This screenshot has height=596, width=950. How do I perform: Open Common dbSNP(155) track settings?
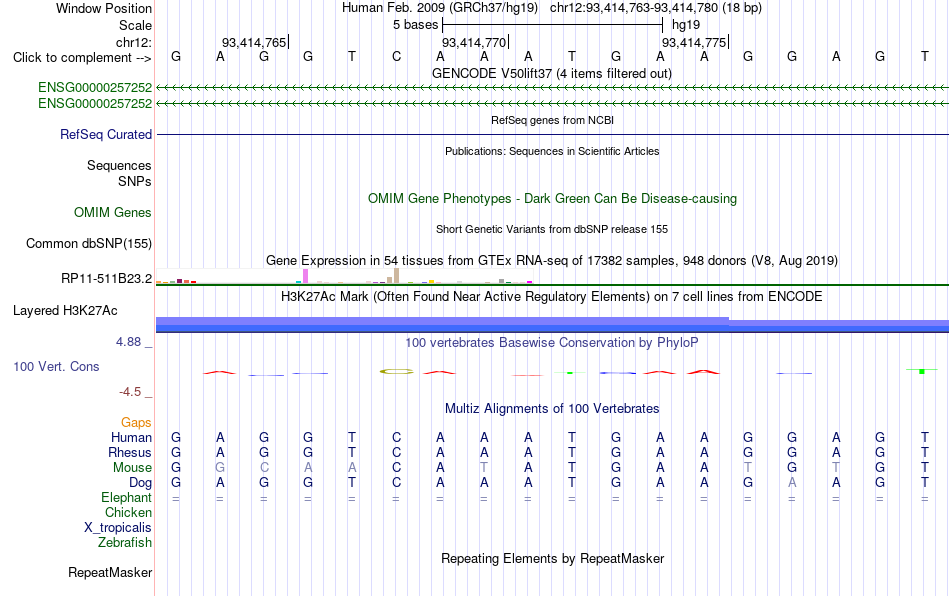pyautogui.click(x=89, y=243)
